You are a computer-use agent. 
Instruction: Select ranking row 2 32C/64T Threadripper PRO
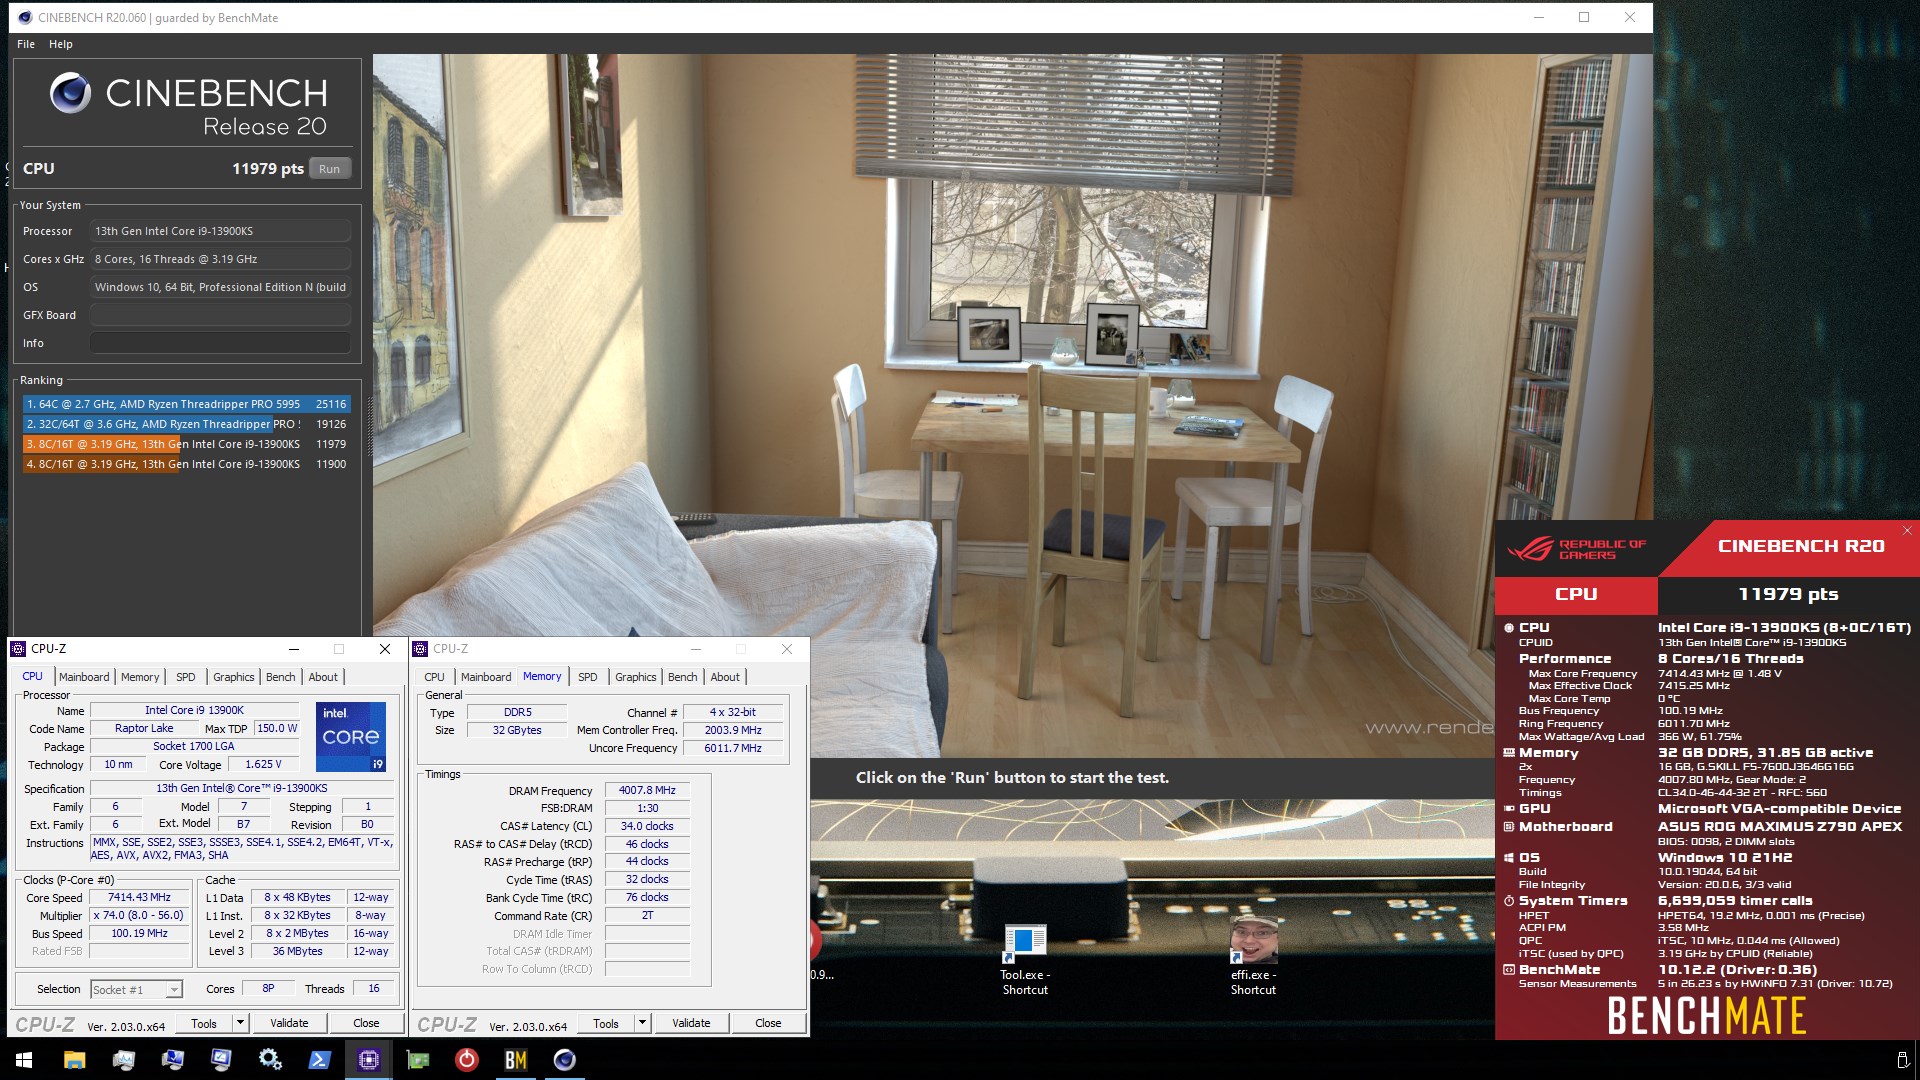186,424
